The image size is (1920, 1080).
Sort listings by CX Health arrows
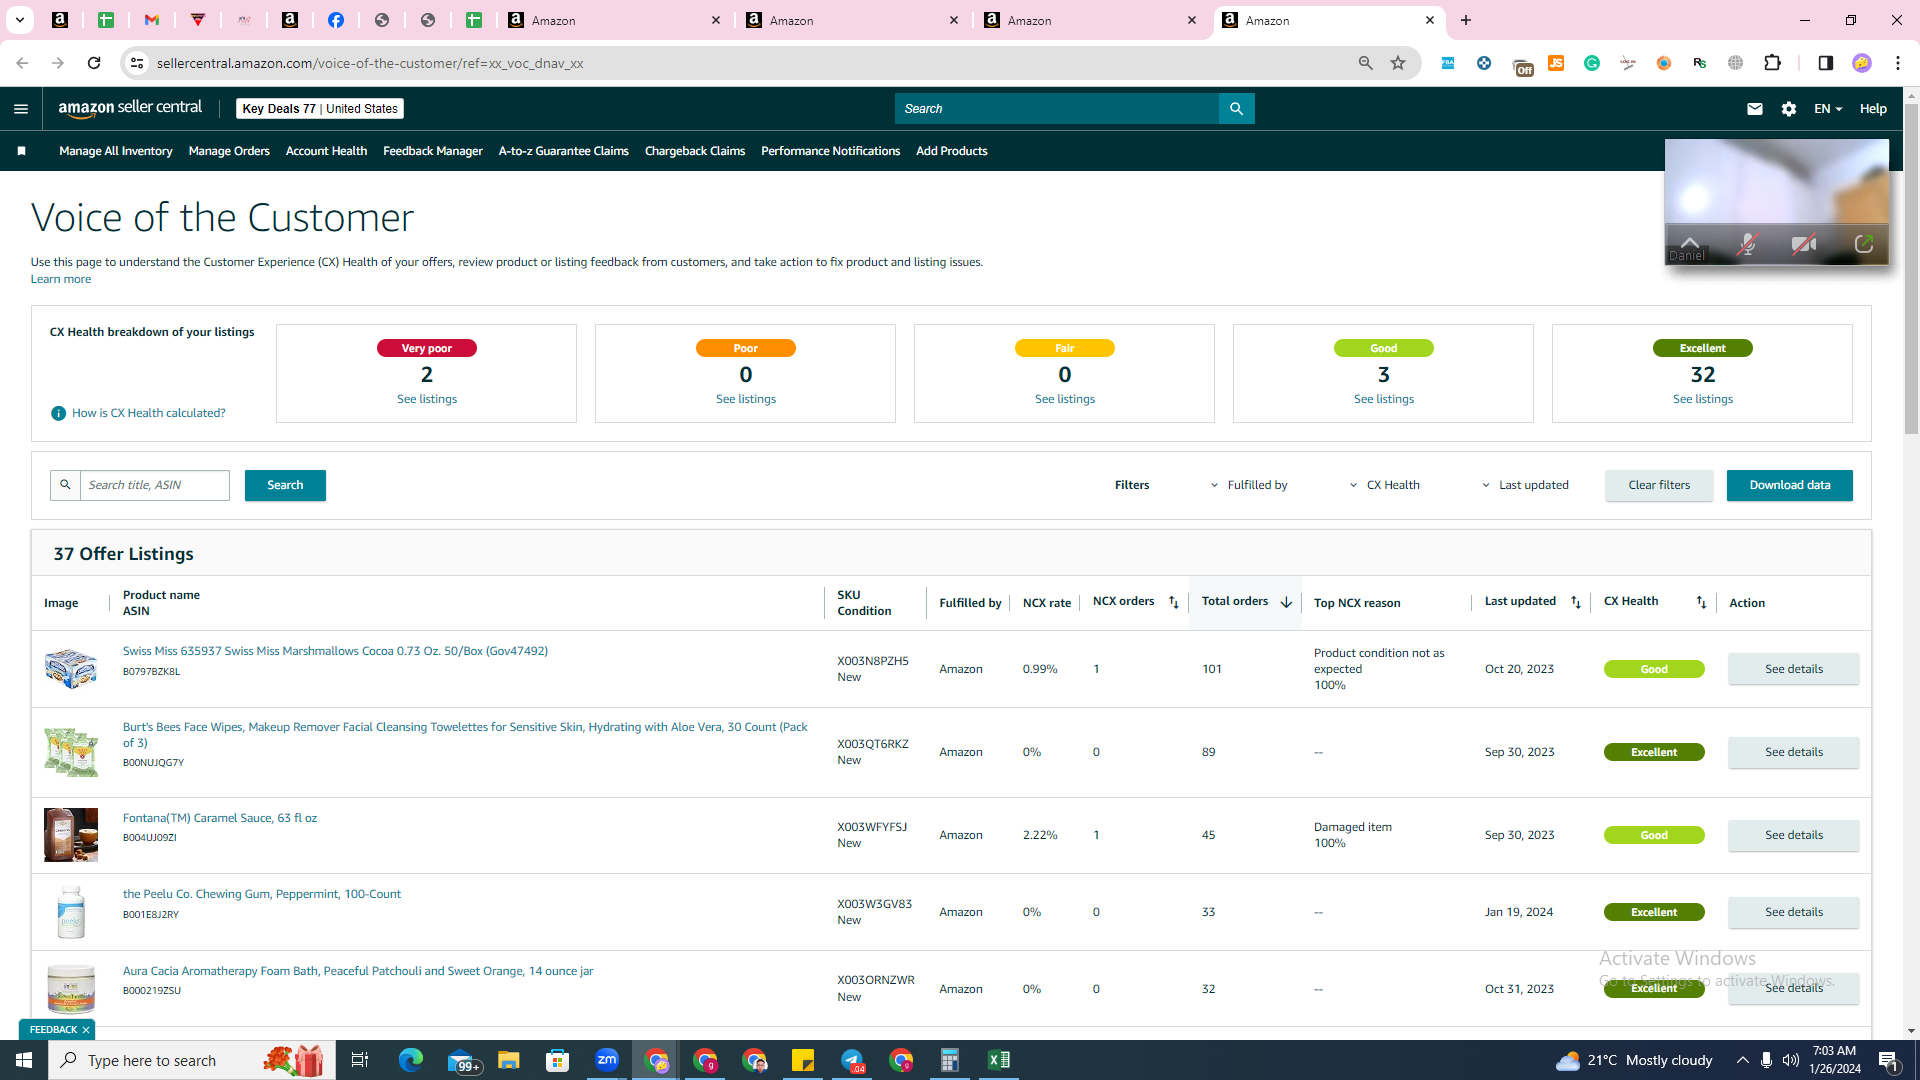(1701, 602)
